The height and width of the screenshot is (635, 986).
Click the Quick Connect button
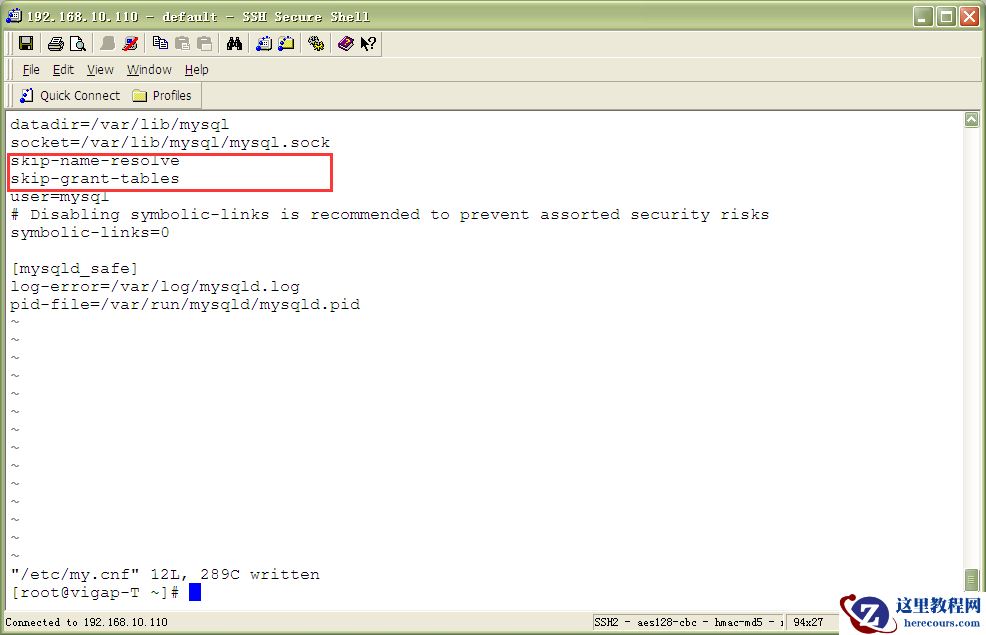pos(70,96)
